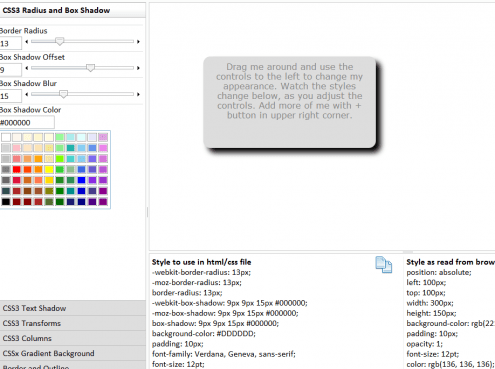Screen dimensions: 495x369
Task: Pick the black color swatch
Action: (x=6, y=201)
